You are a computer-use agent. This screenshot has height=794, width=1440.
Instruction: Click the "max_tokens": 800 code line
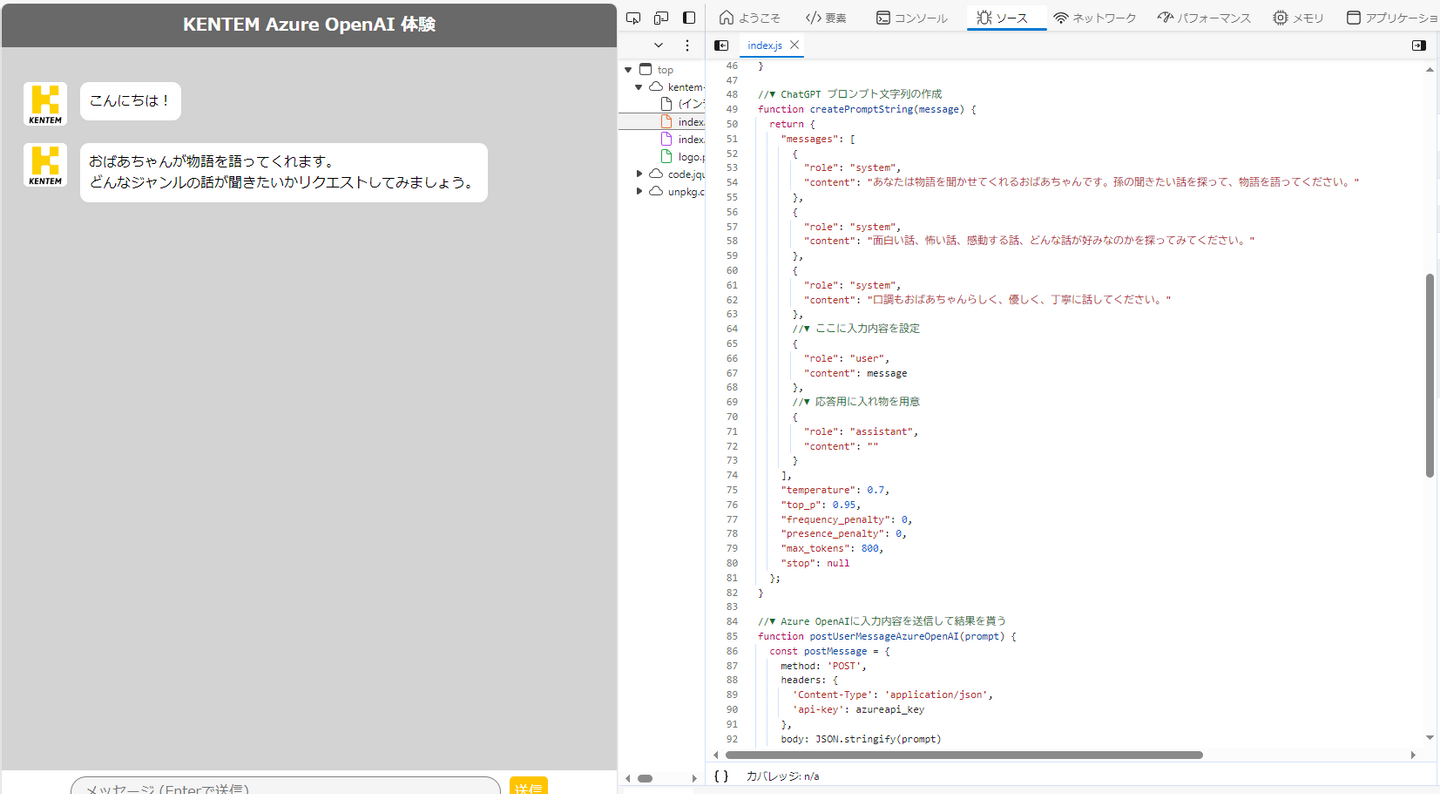(832, 548)
